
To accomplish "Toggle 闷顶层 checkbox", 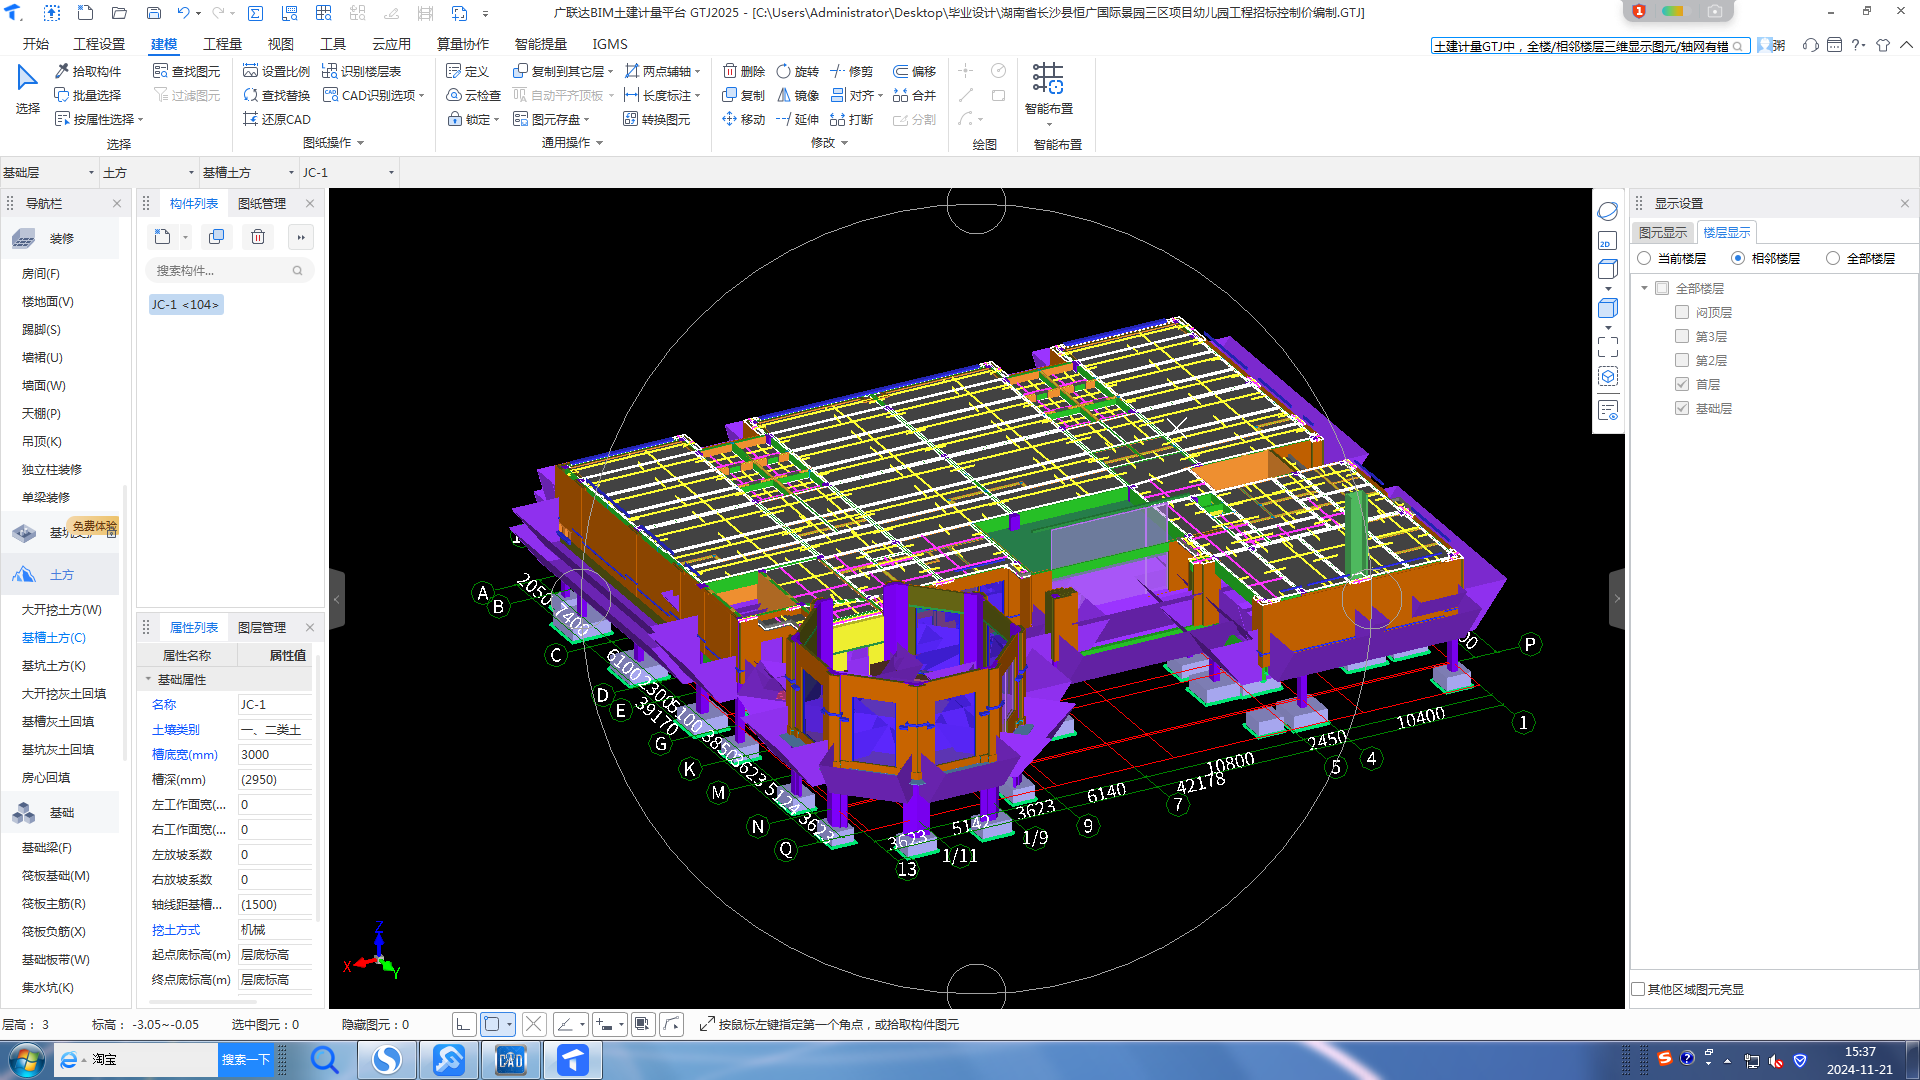I will [x=1682, y=312].
